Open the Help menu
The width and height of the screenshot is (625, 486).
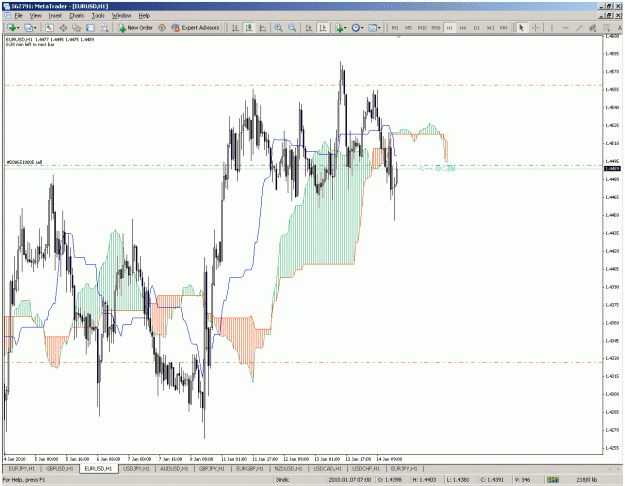[x=144, y=16]
